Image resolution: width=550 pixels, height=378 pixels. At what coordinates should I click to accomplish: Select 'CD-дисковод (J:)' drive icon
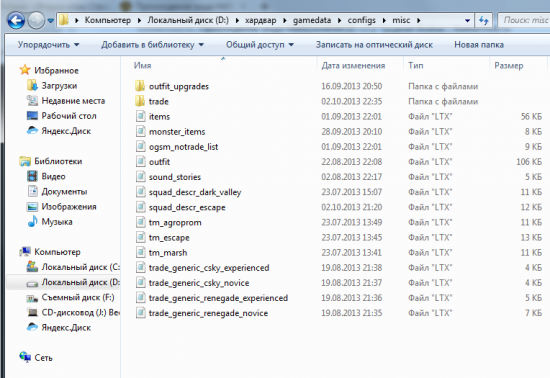pos(32,312)
